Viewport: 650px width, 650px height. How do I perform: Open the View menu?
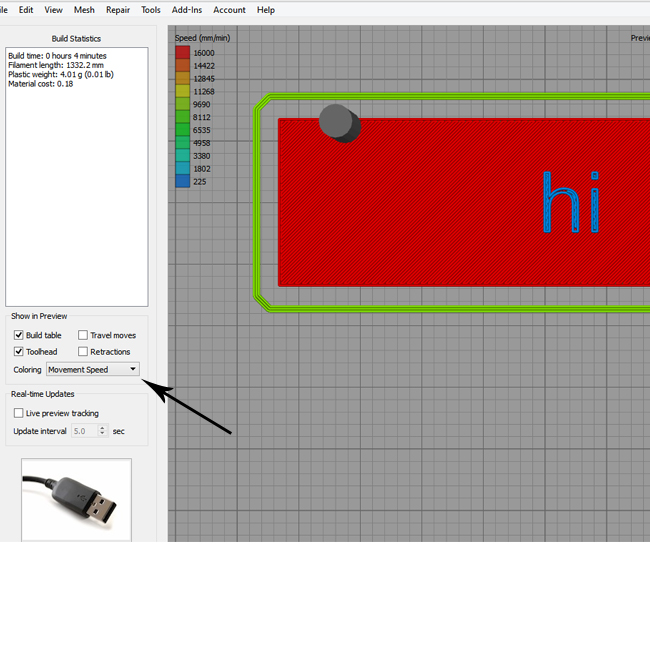click(x=53, y=10)
